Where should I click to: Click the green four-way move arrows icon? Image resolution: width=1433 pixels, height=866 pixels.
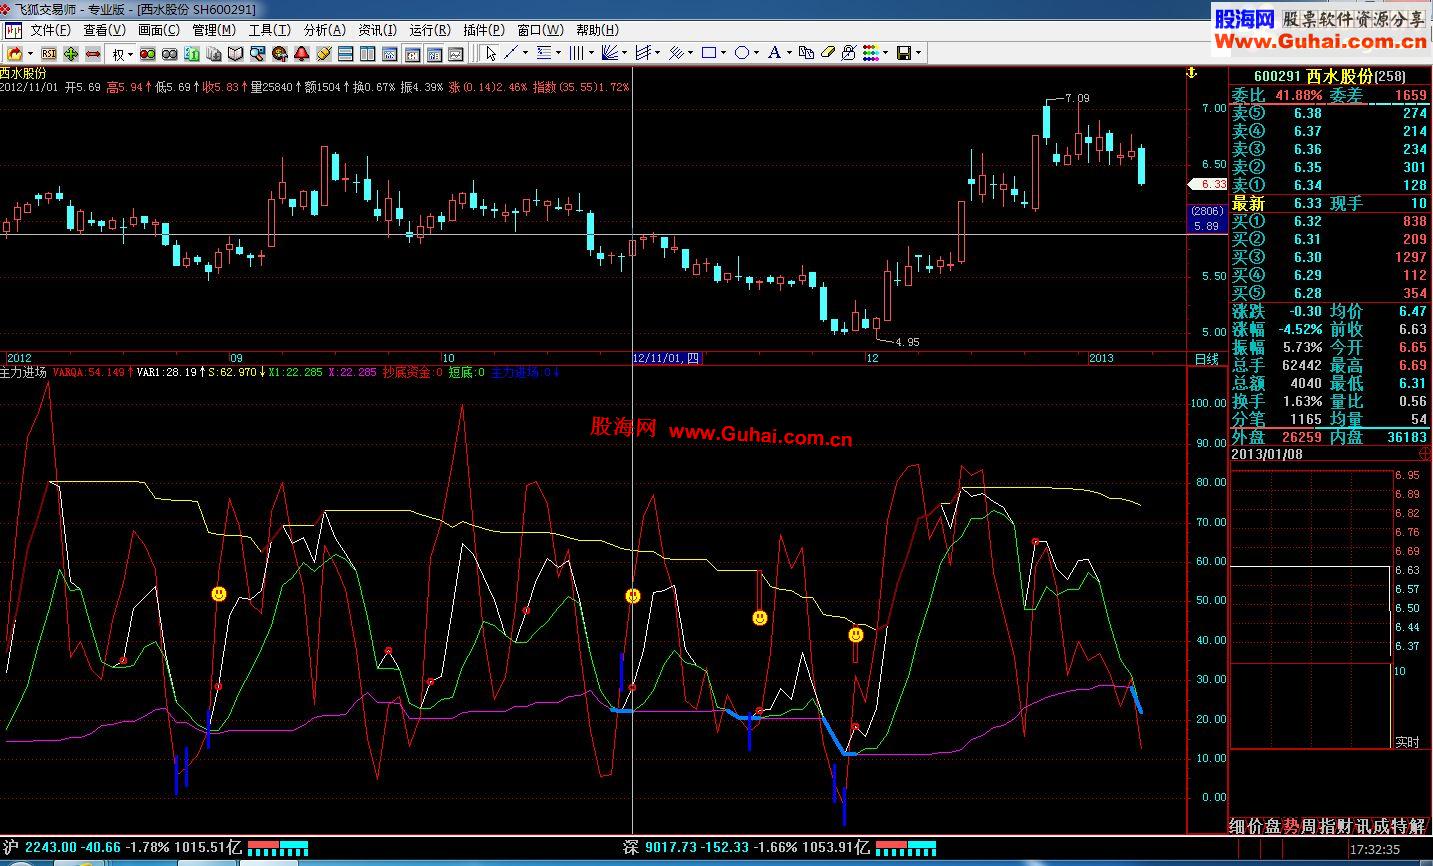click(70, 53)
